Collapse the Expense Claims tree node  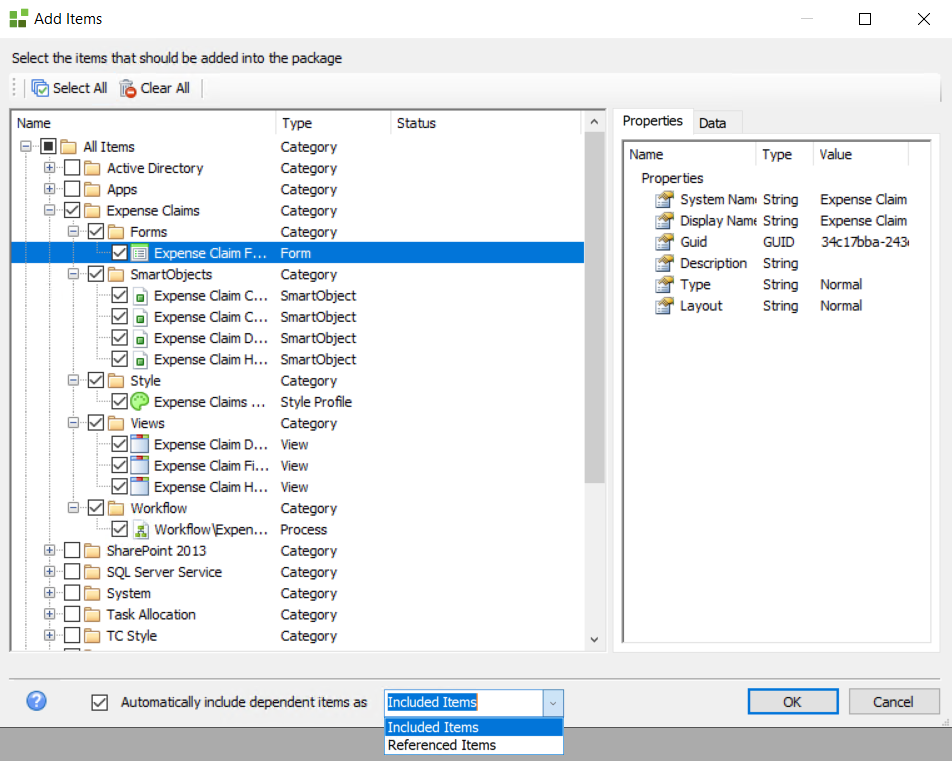[49, 211]
